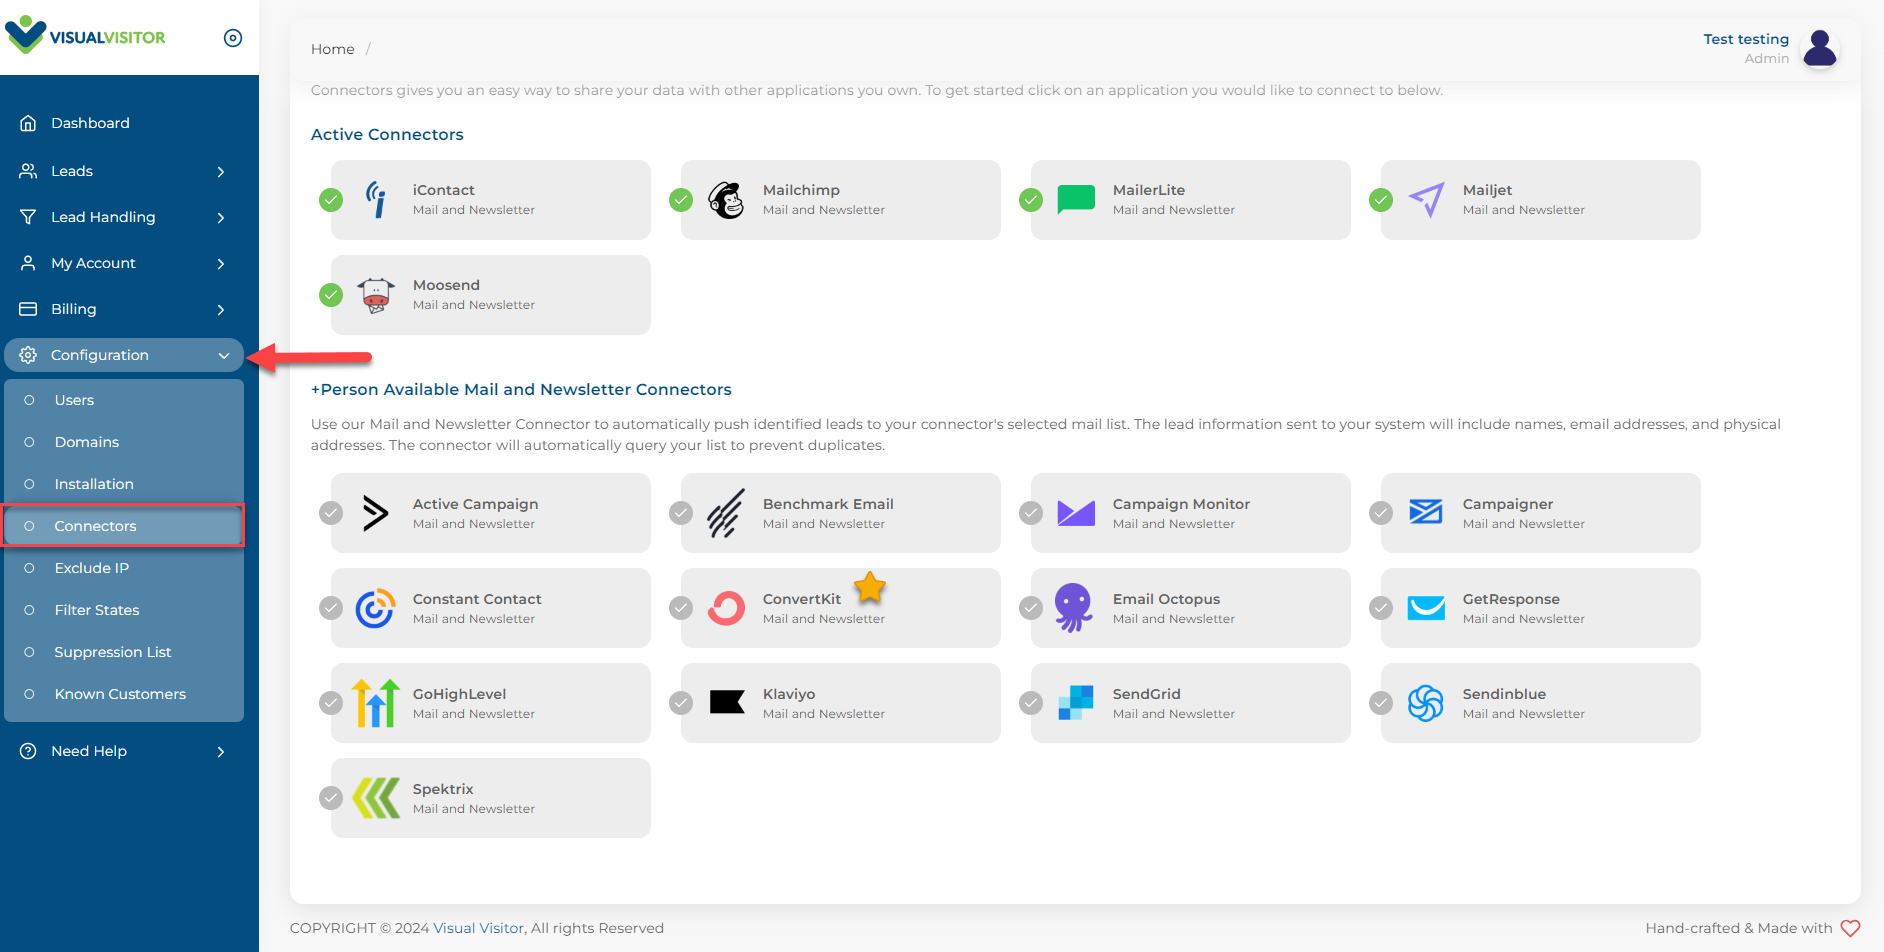Click the Mailjet paper plane logo
This screenshot has height=952, width=1884.
pos(1427,200)
